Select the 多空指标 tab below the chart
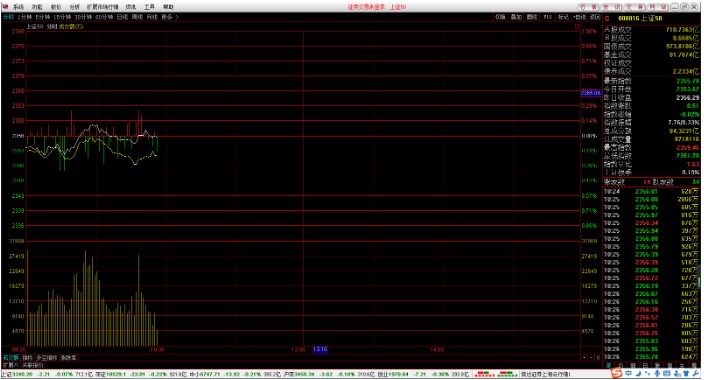 pos(47,358)
